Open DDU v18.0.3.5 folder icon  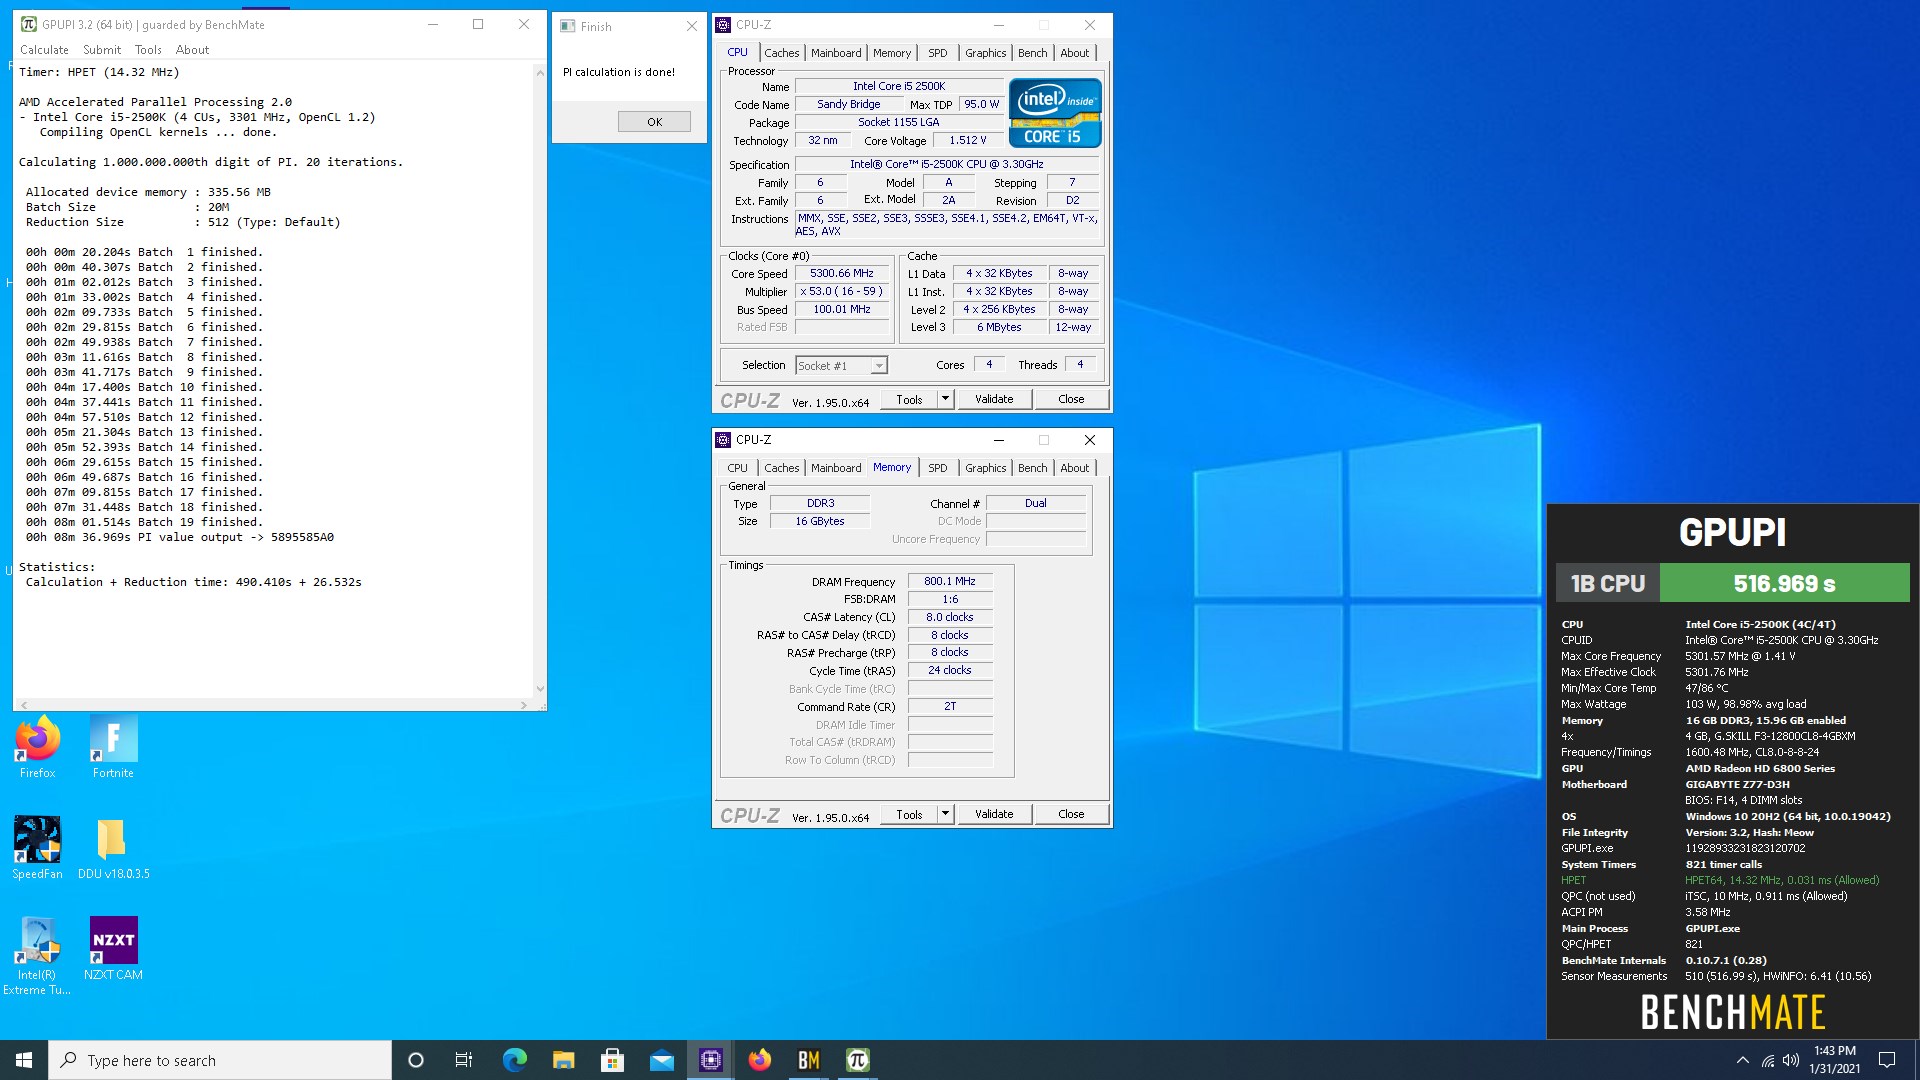(113, 847)
